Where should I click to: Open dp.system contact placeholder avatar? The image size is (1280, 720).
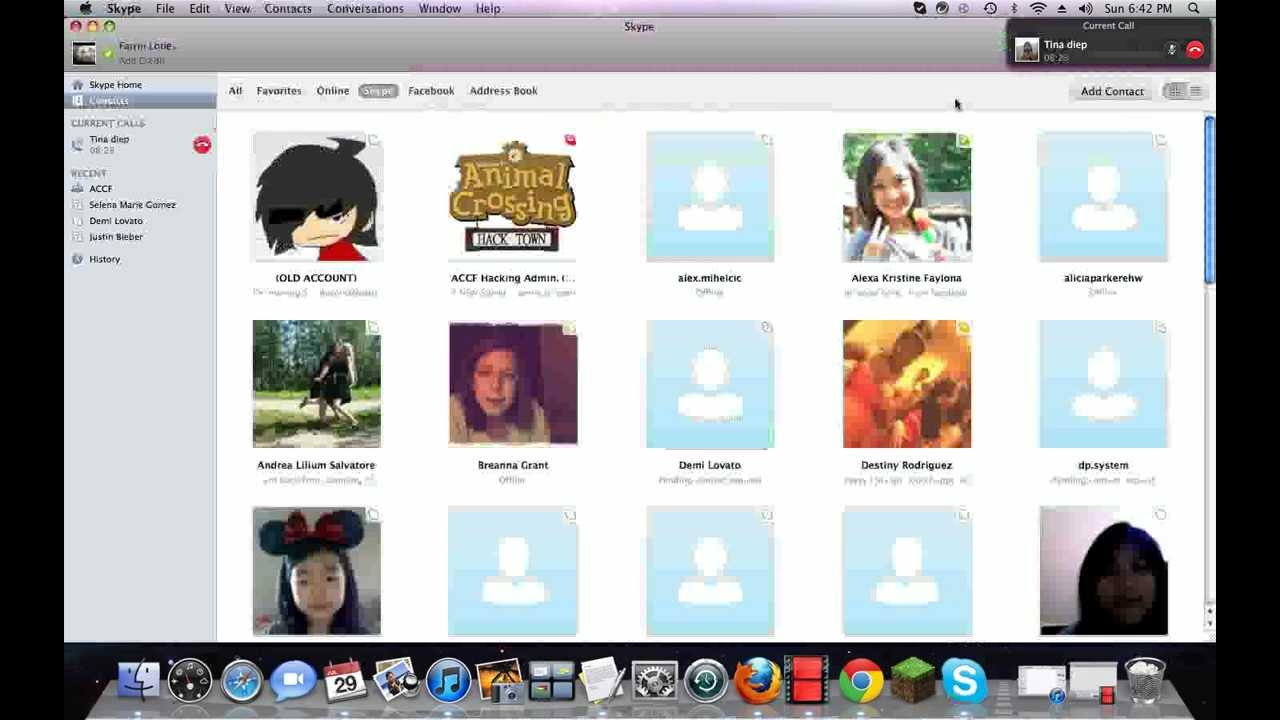point(1104,384)
